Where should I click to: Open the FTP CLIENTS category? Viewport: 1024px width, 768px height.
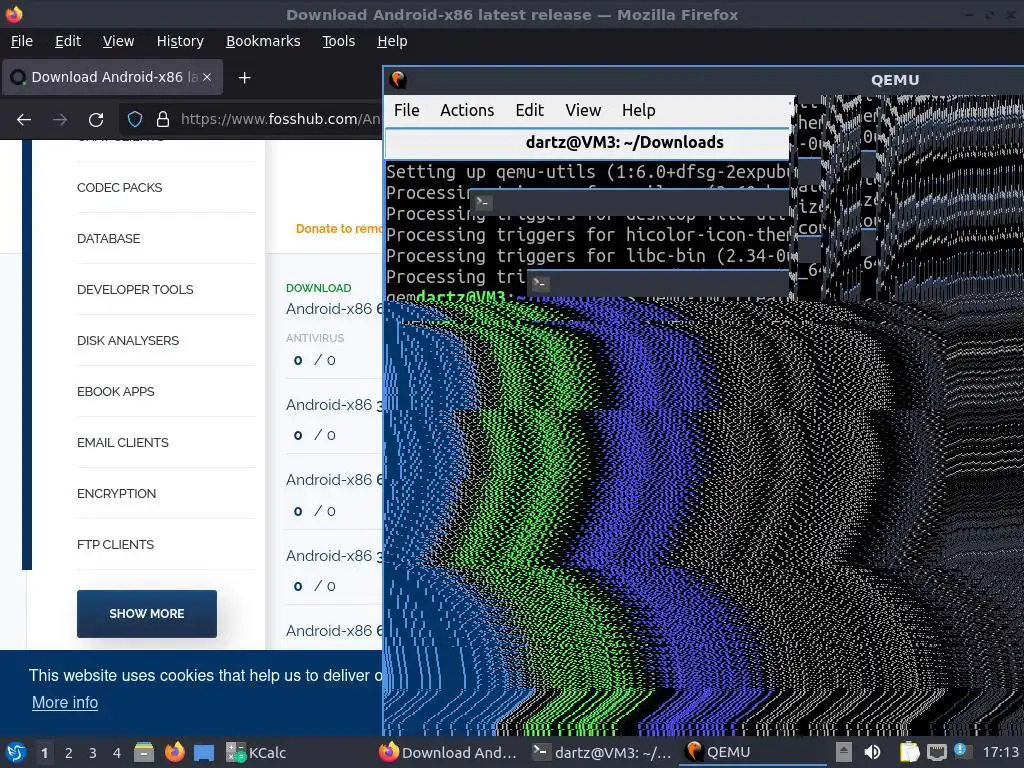[116, 544]
